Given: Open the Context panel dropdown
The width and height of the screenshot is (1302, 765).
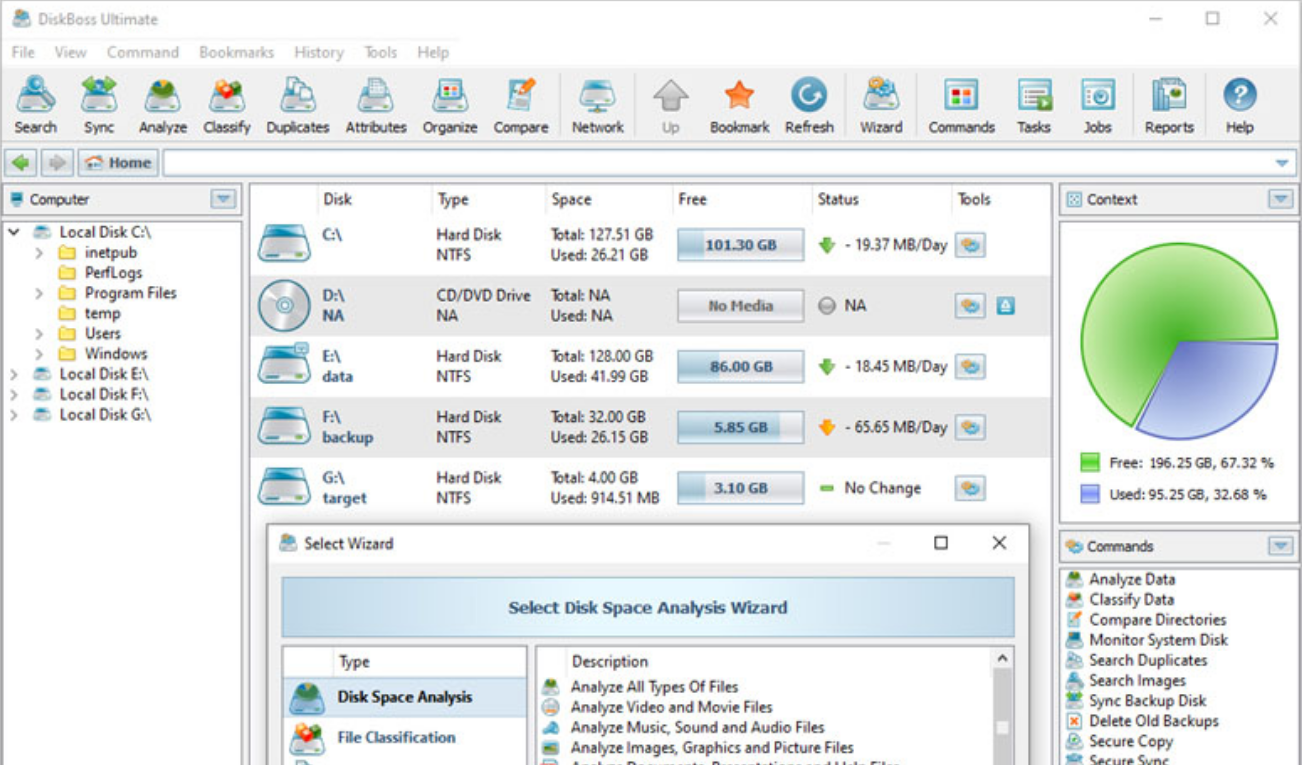Looking at the screenshot, I should 1283,199.
